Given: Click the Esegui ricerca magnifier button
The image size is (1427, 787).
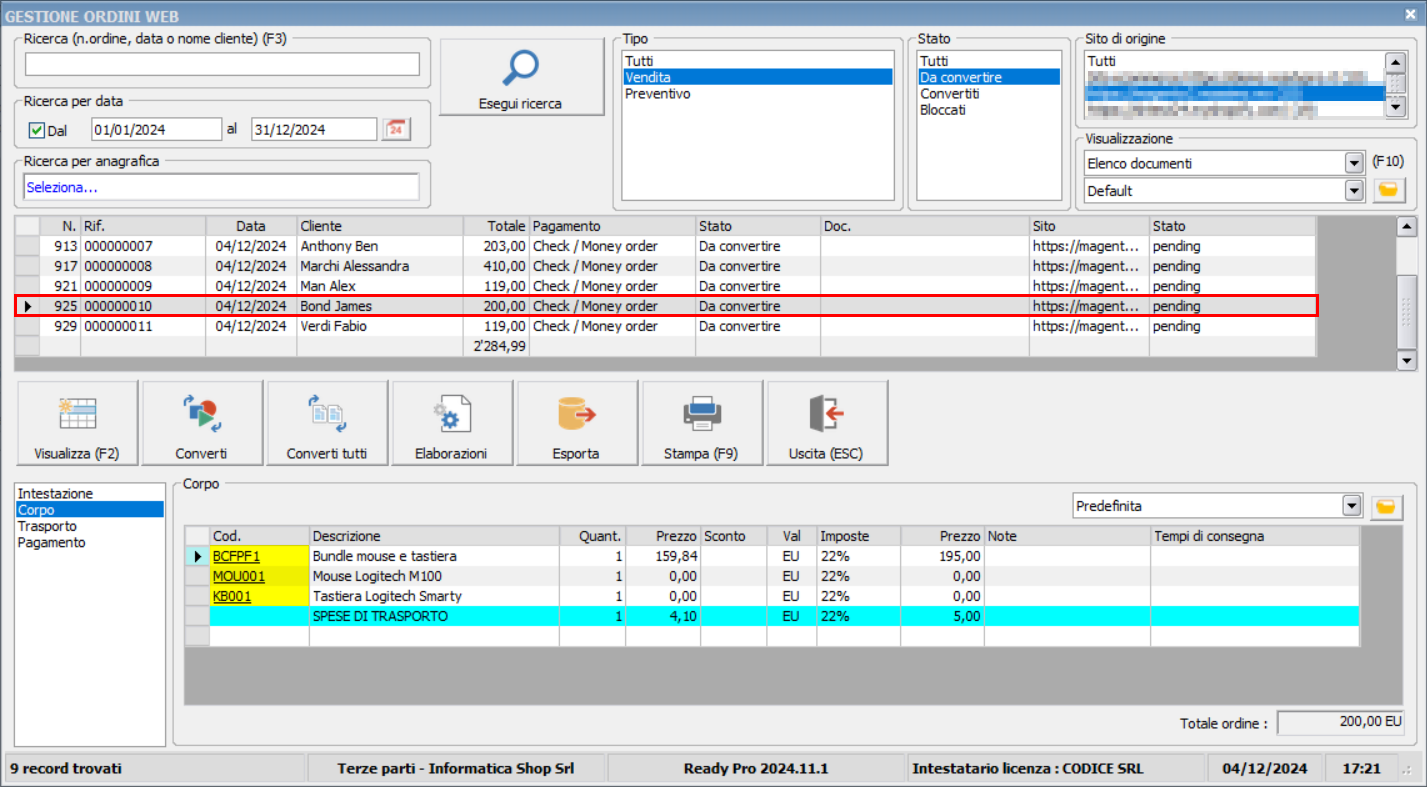Looking at the screenshot, I should [522, 78].
